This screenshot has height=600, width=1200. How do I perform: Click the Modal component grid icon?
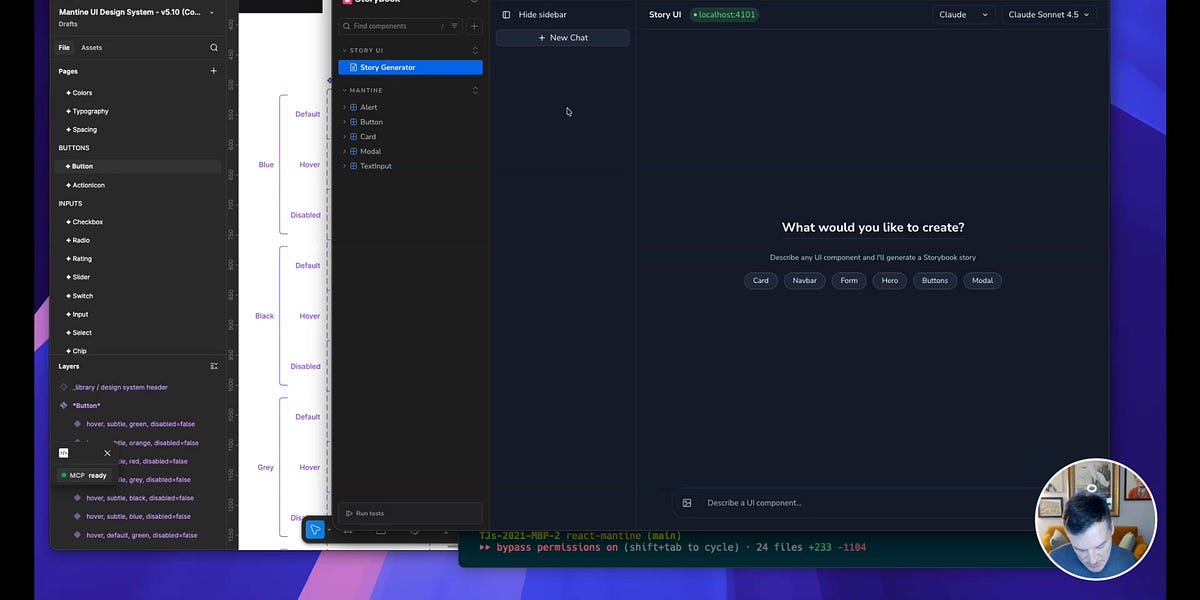pyautogui.click(x=353, y=151)
